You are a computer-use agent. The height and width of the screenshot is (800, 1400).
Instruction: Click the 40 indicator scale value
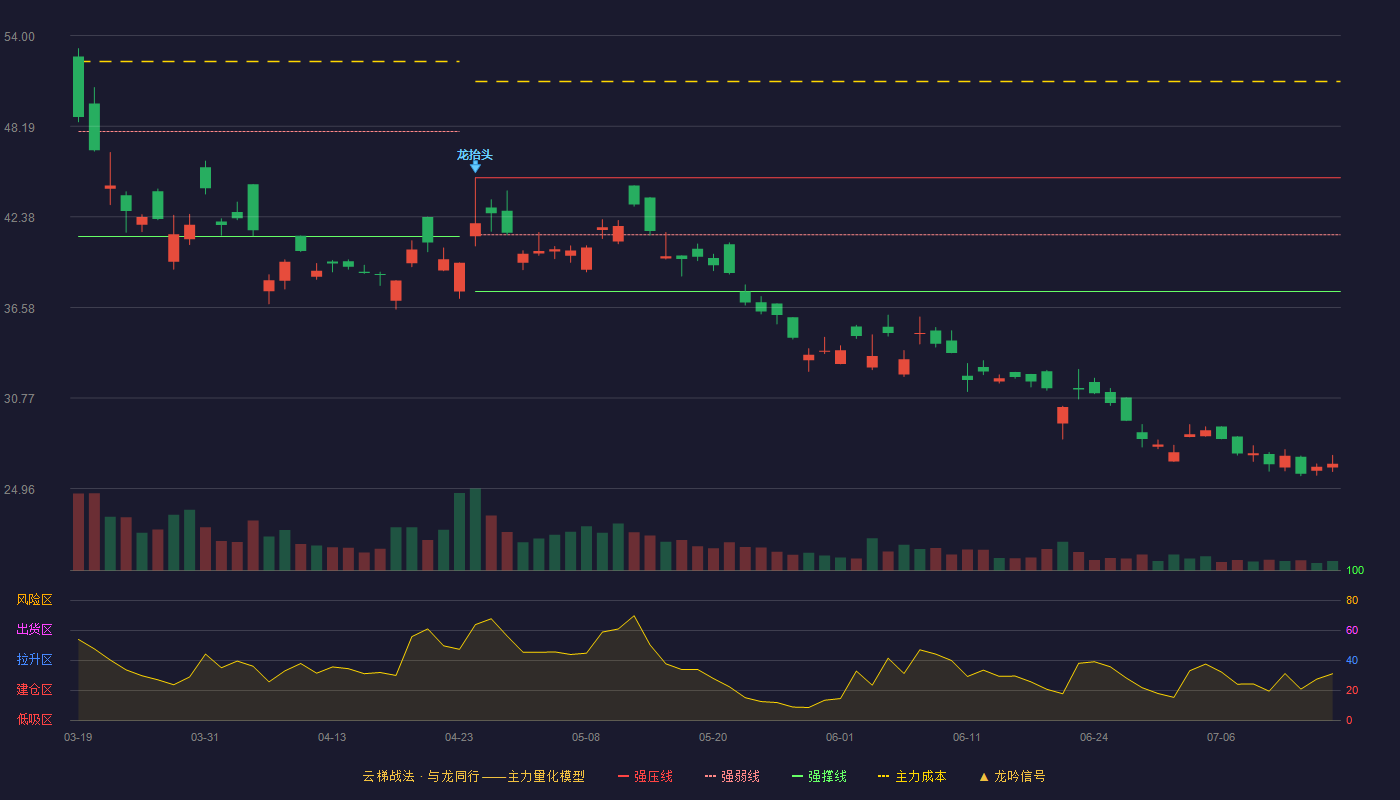tap(1352, 660)
